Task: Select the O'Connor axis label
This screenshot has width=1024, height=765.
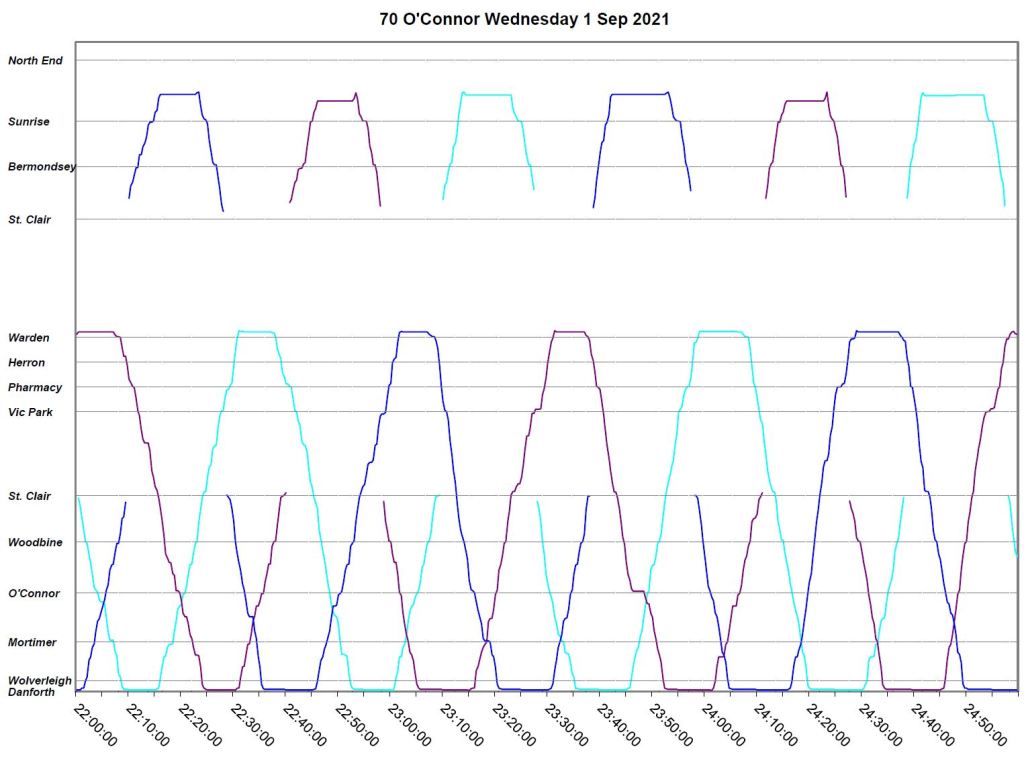Action: pos(34,594)
